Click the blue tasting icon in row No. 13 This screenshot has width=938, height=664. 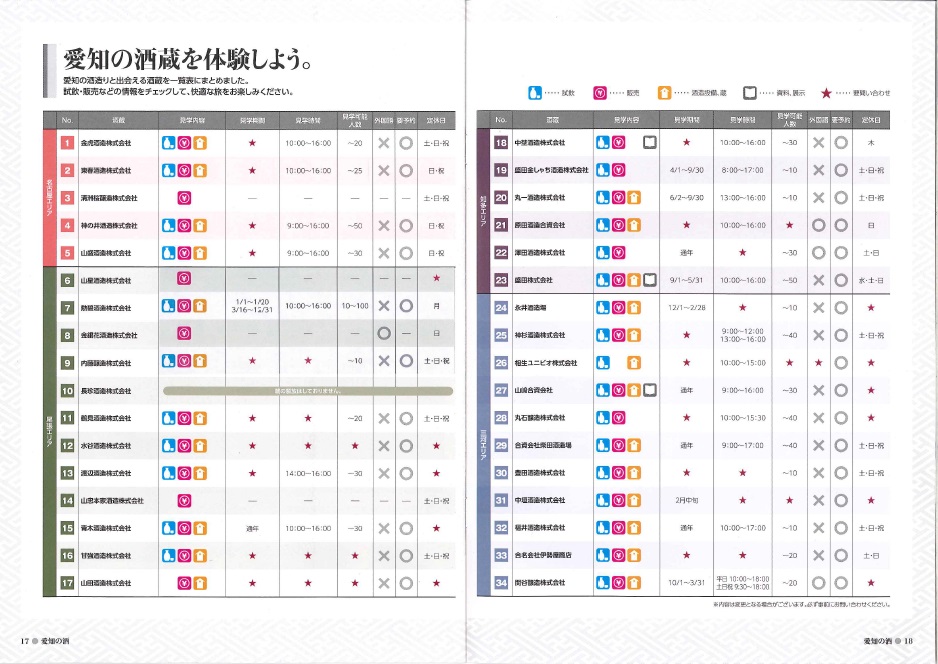coord(169,473)
